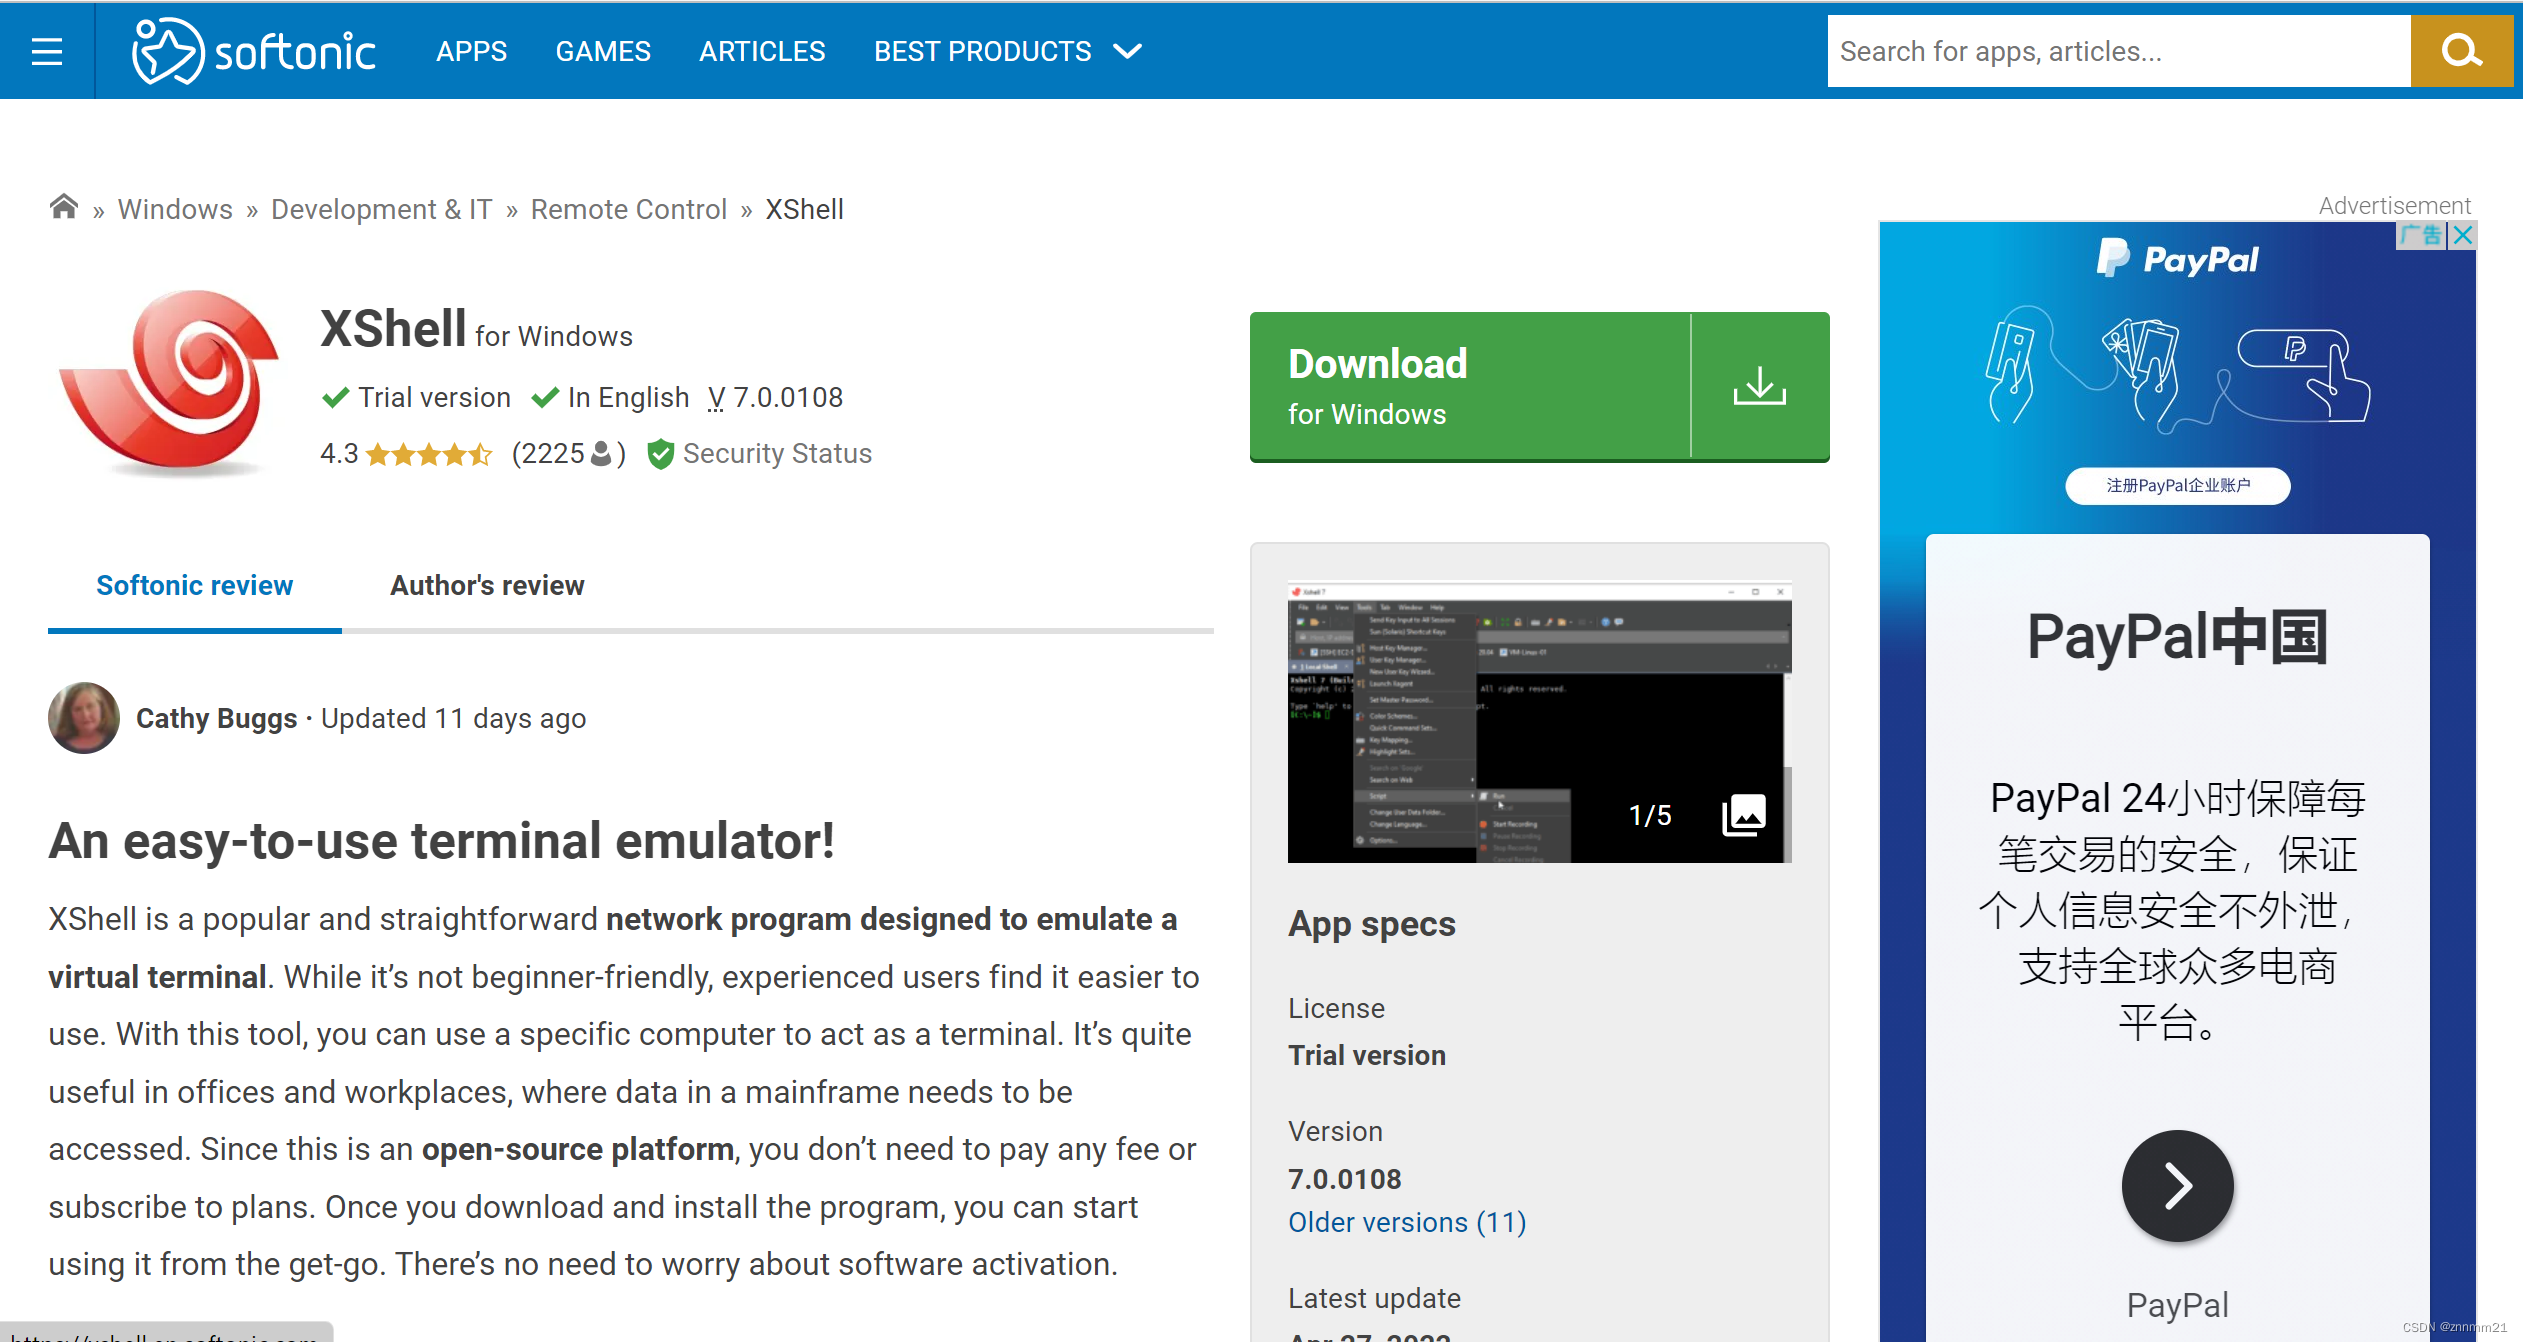Close the PayPal advertisement

point(2463,236)
